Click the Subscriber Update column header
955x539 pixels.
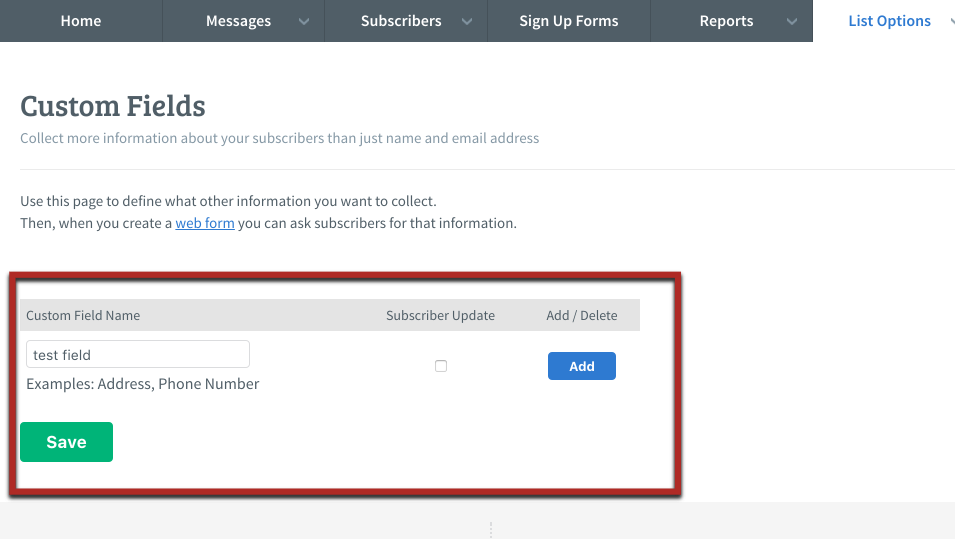tap(440, 315)
